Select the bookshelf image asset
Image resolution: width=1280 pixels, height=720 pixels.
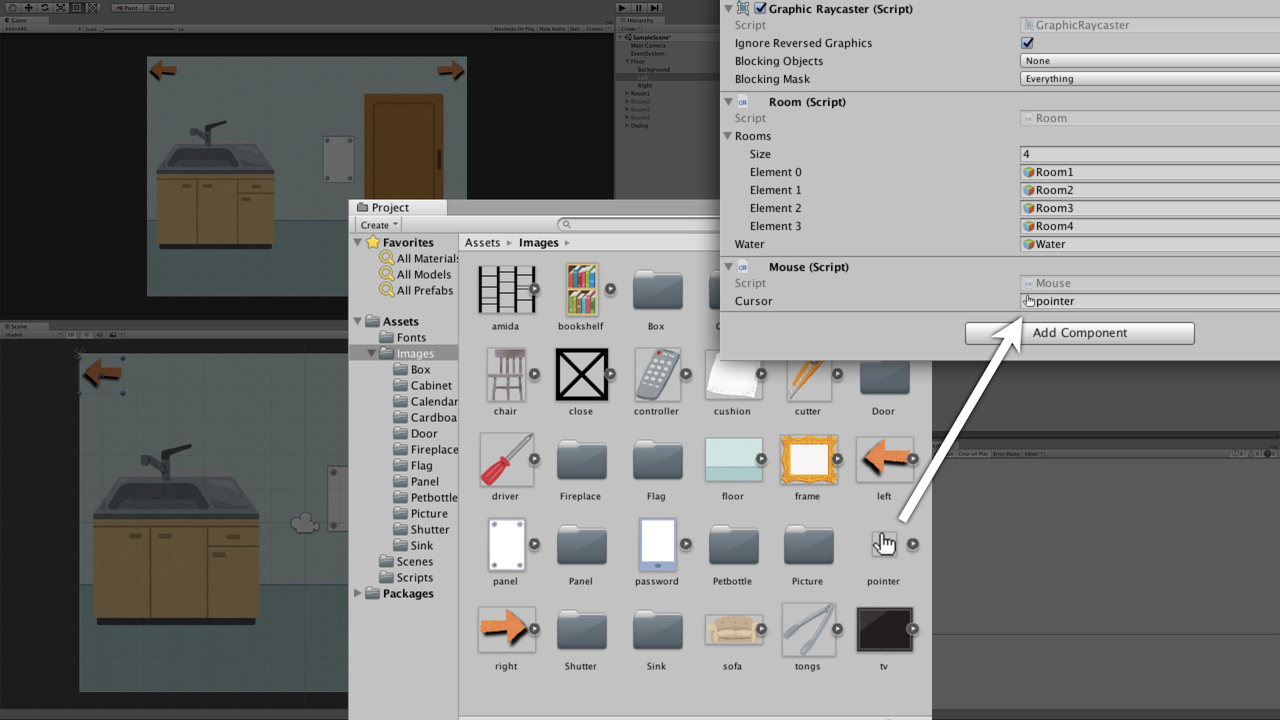pos(581,290)
